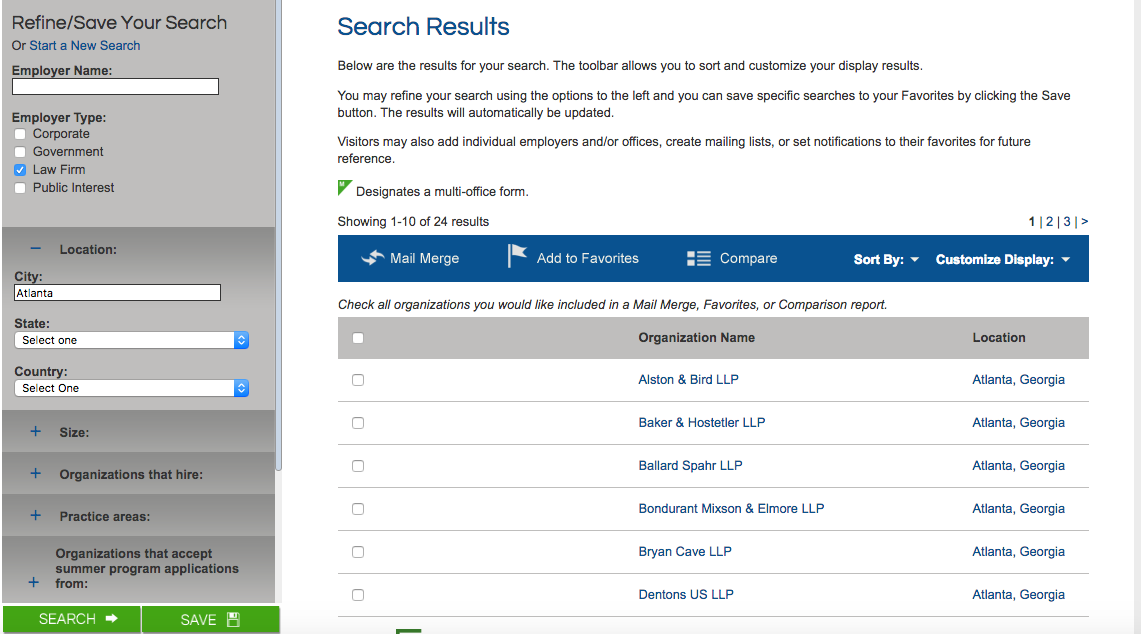Click Atlanta, Georgia for Bondurant Mixson
This screenshot has width=1141, height=634.
(1018, 508)
